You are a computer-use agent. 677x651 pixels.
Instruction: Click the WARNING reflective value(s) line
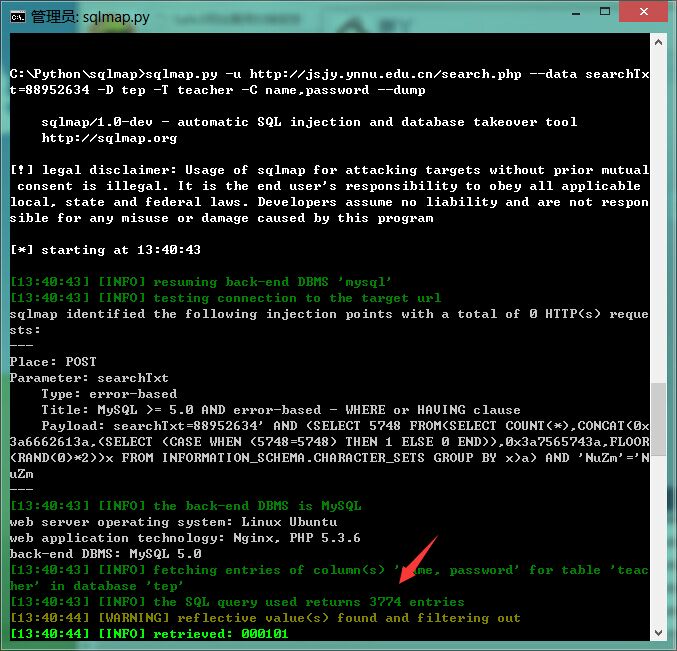coord(265,617)
